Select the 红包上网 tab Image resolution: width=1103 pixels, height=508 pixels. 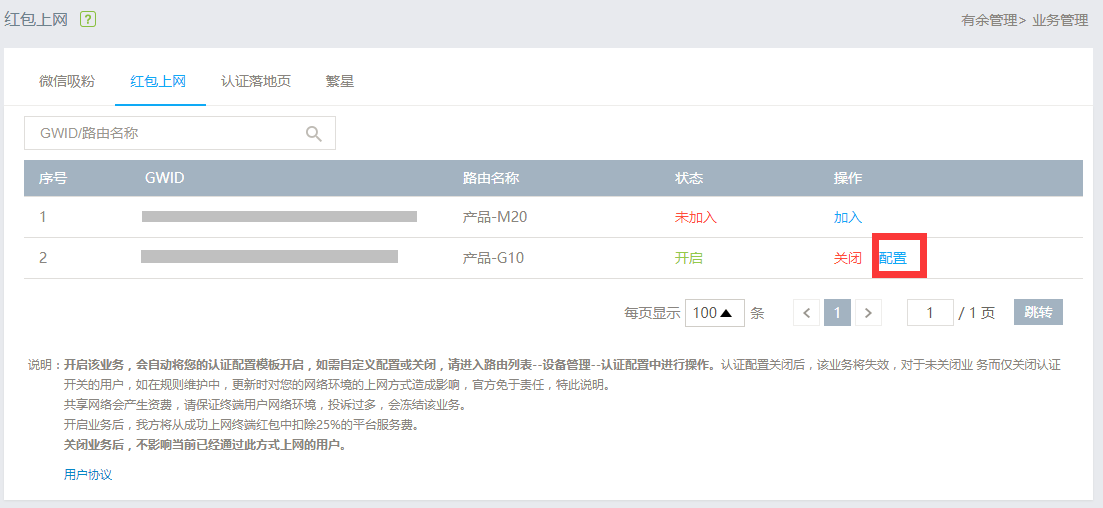tap(158, 81)
